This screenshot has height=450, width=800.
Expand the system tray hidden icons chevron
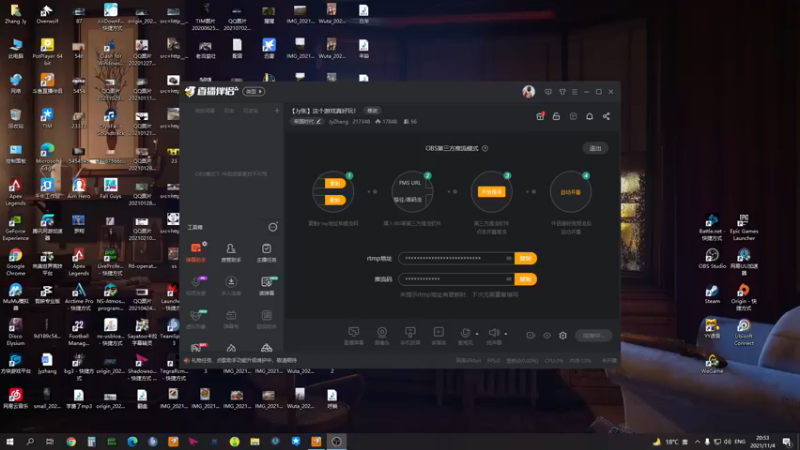(697, 441)
